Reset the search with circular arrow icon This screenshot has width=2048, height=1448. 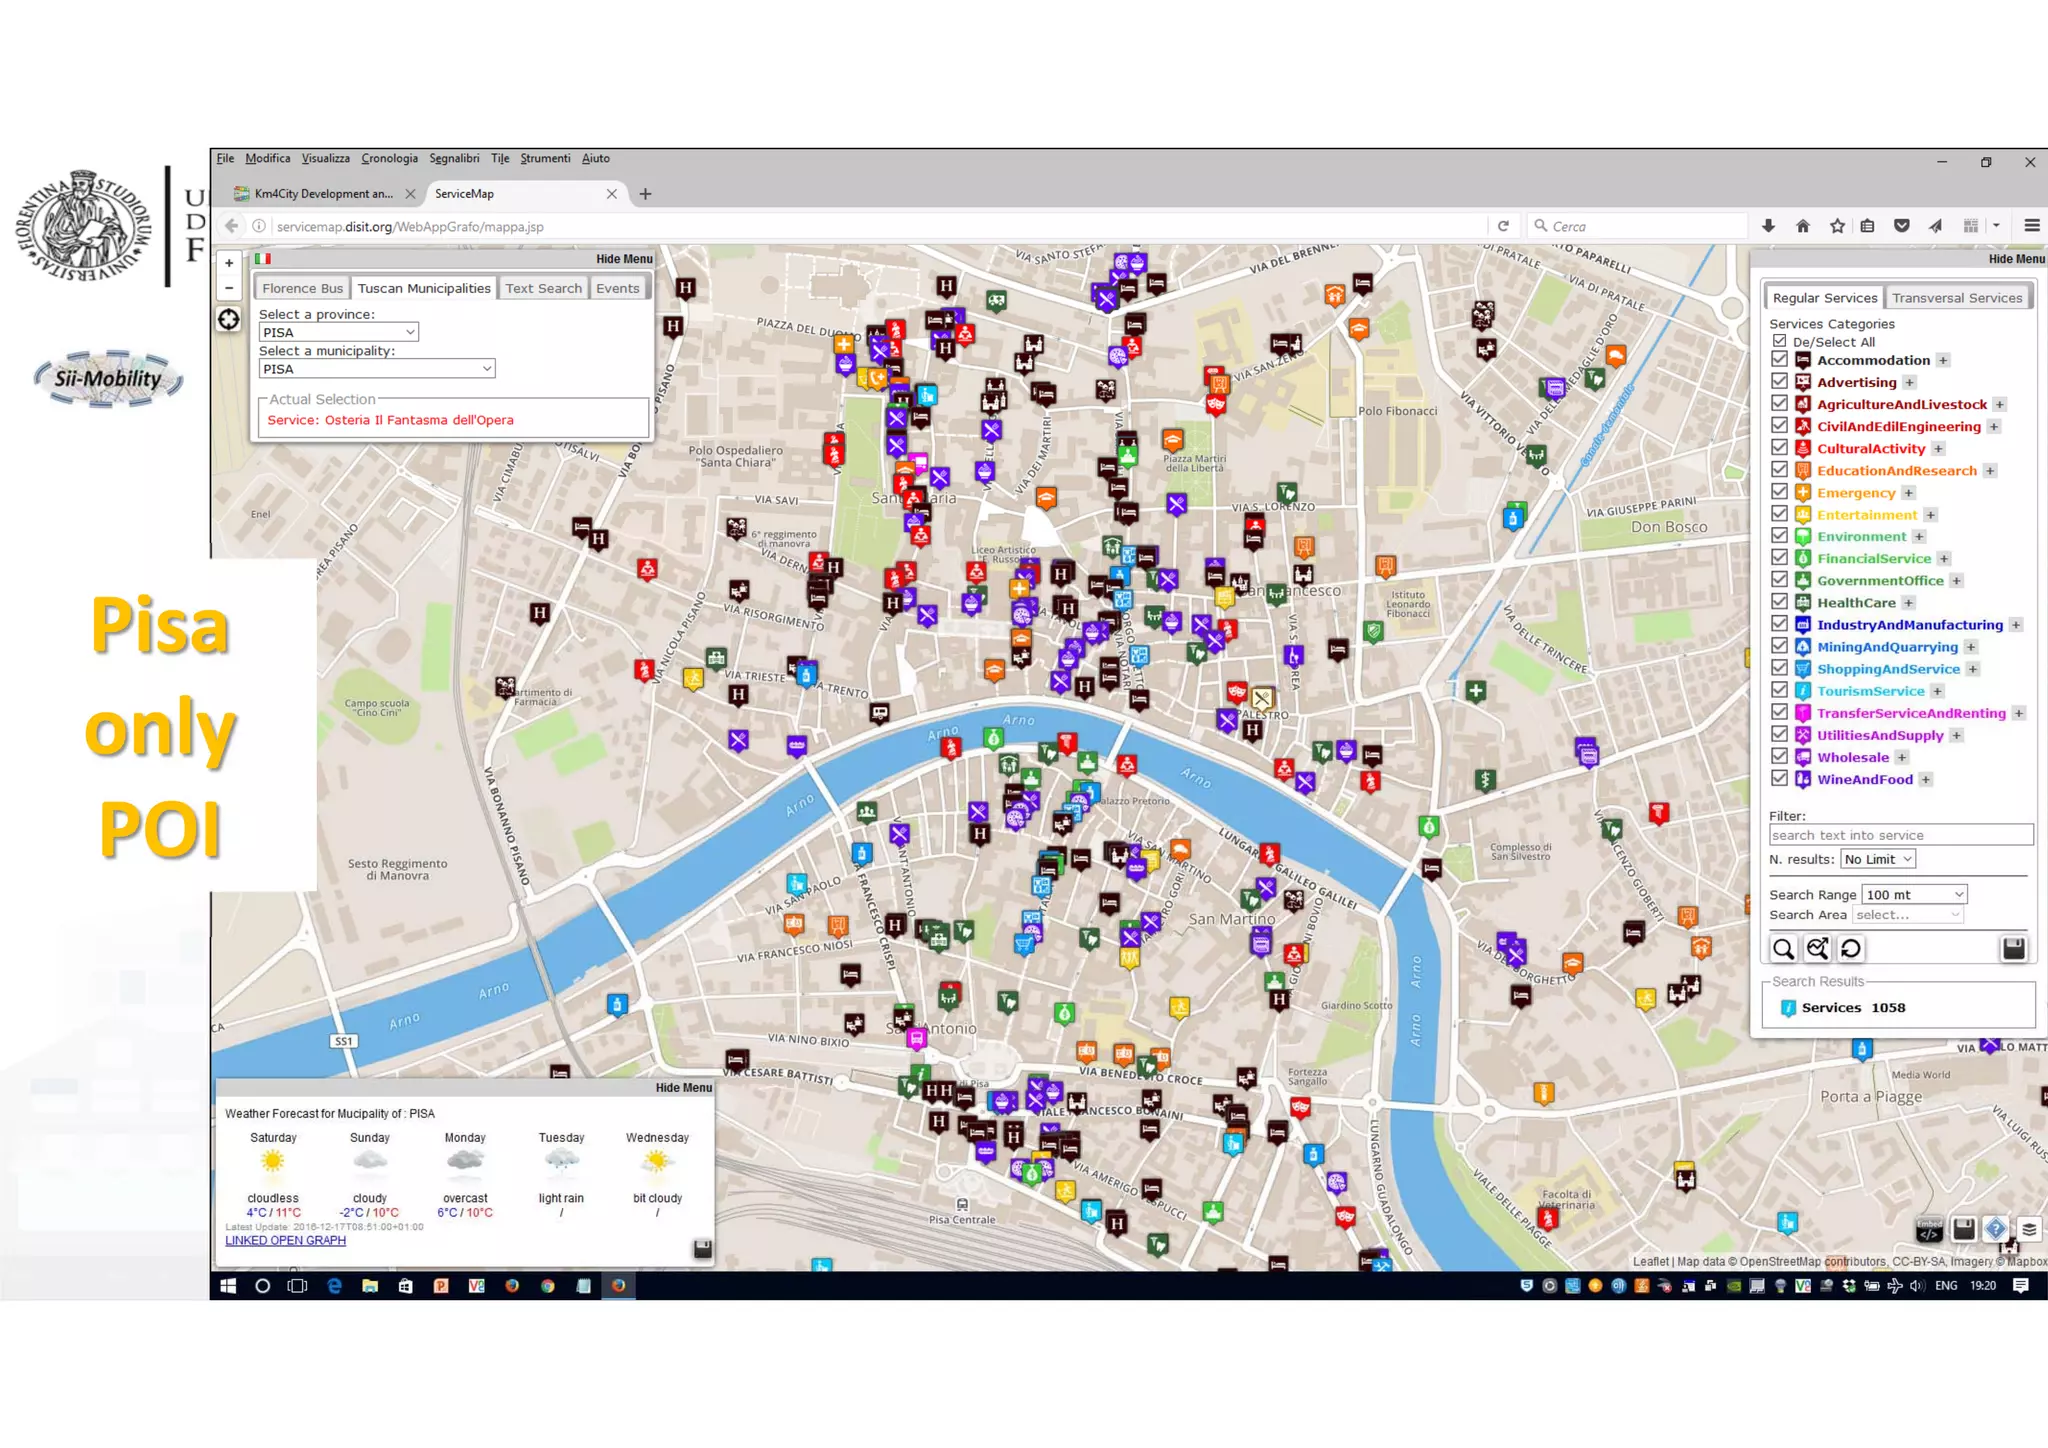1851,948
